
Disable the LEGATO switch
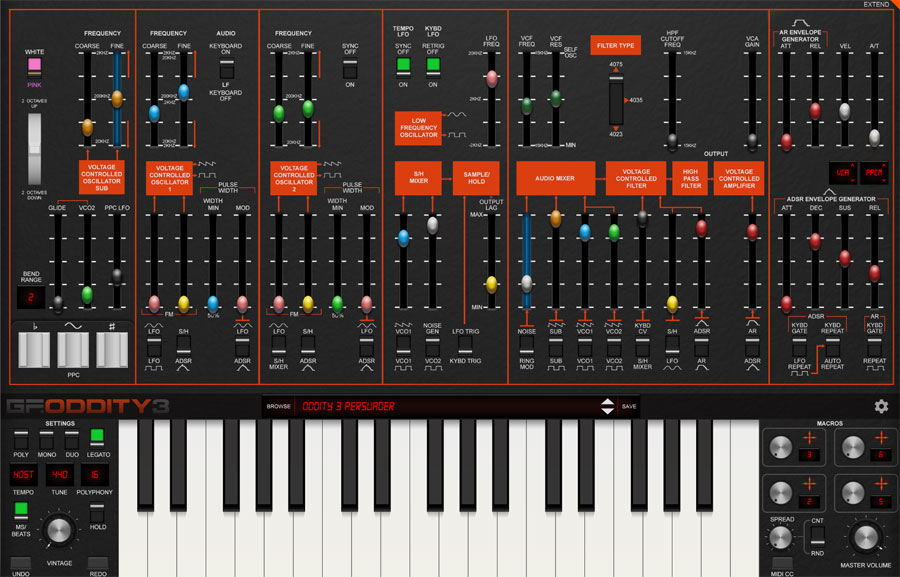[x=98, y=434]
